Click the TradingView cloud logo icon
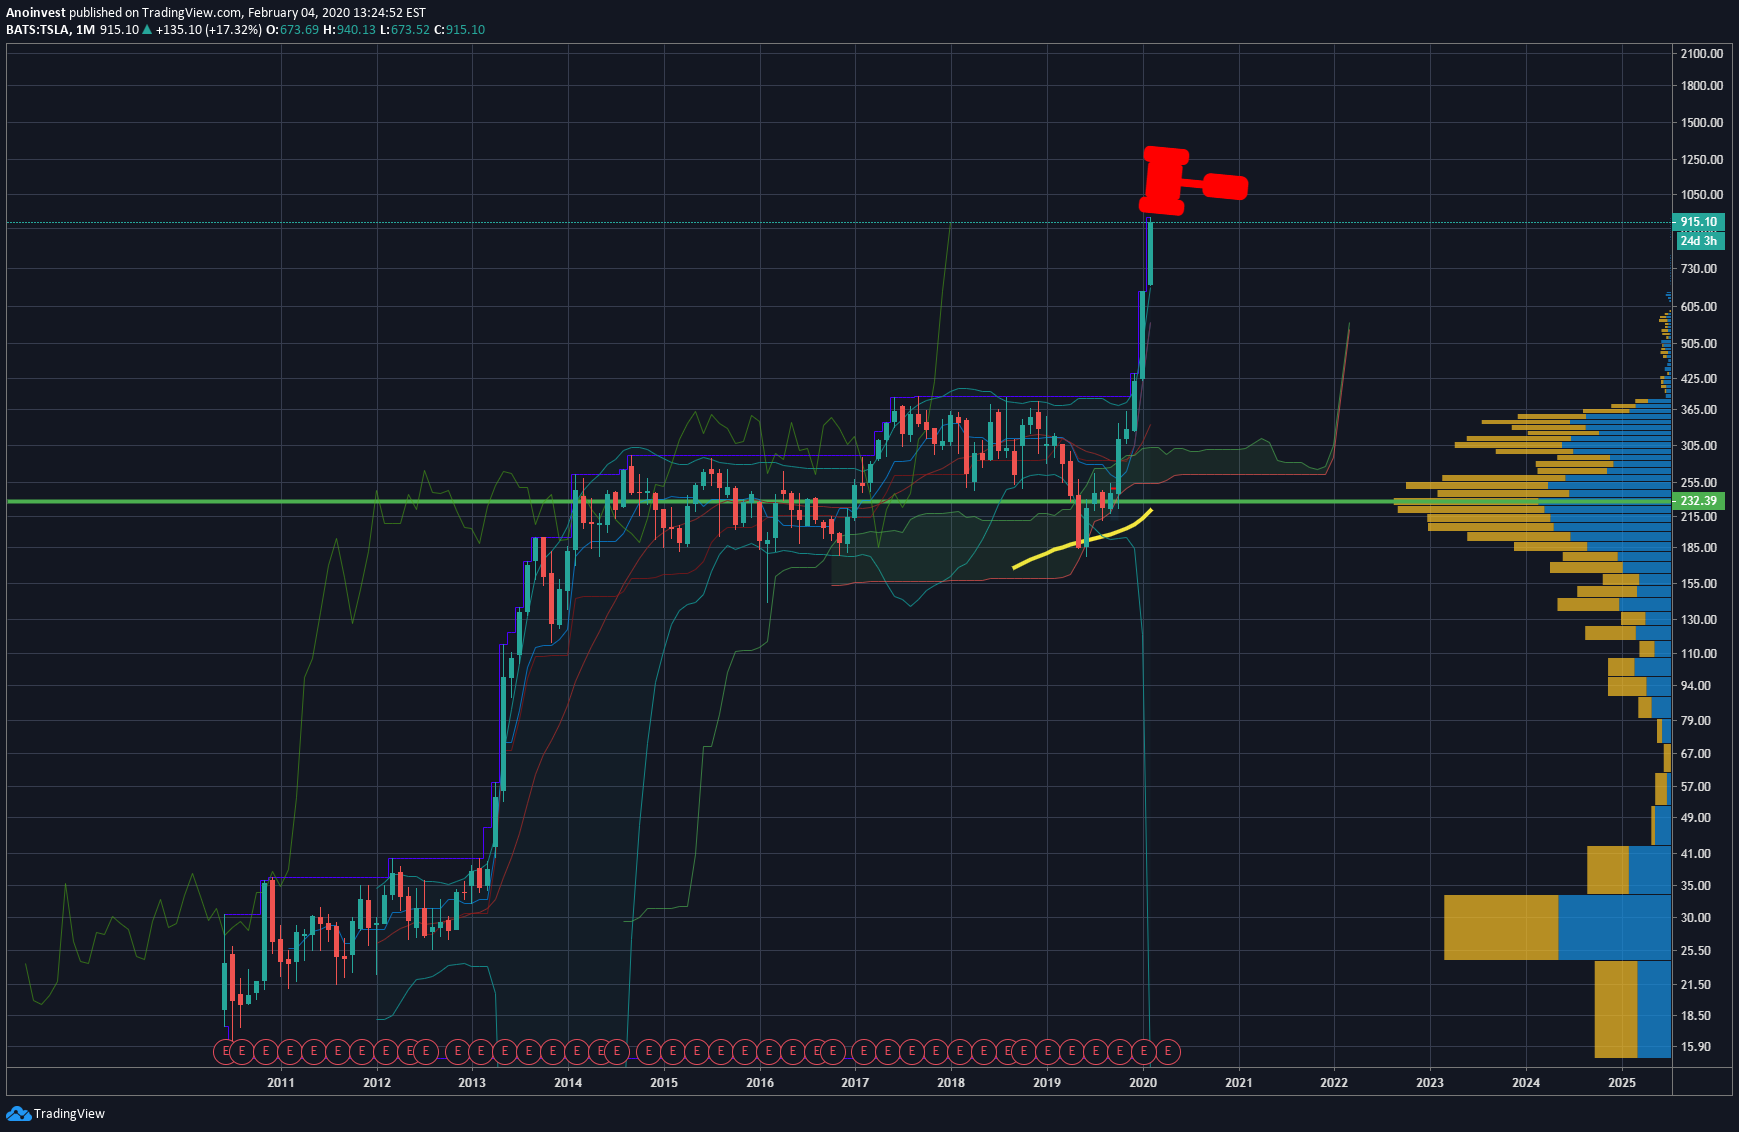This screenshot has width=1739, height=1132. tap(18, 1113)
